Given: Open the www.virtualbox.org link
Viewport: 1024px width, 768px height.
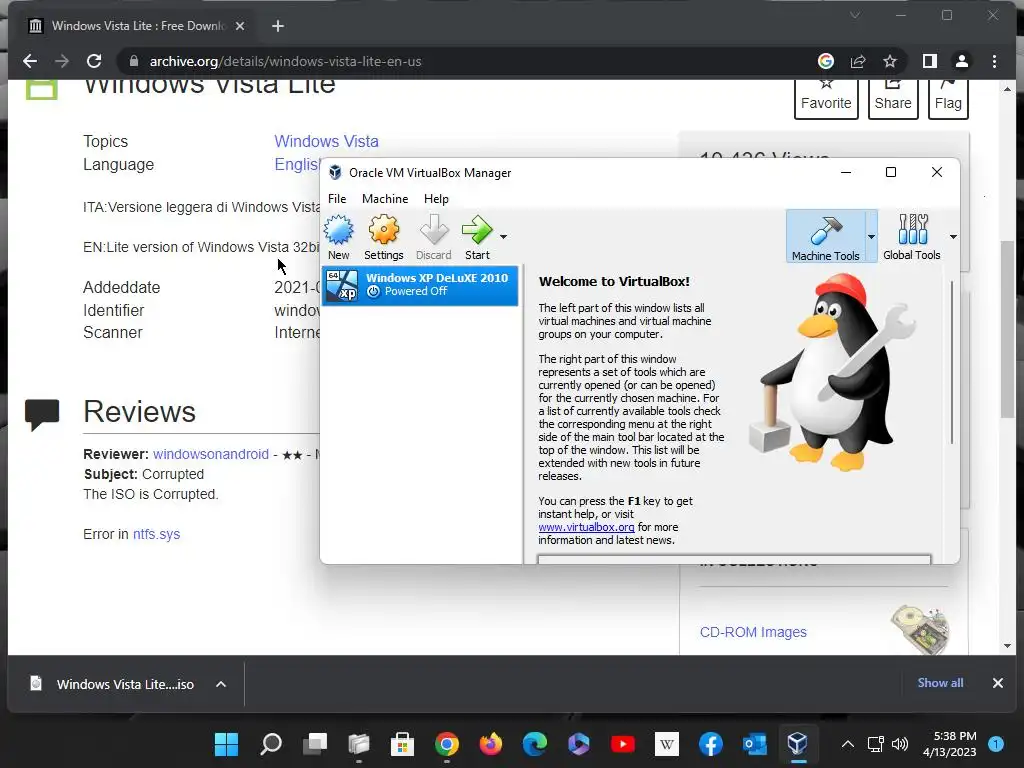Looking at the screenshot, I should [x=586, y=527].
